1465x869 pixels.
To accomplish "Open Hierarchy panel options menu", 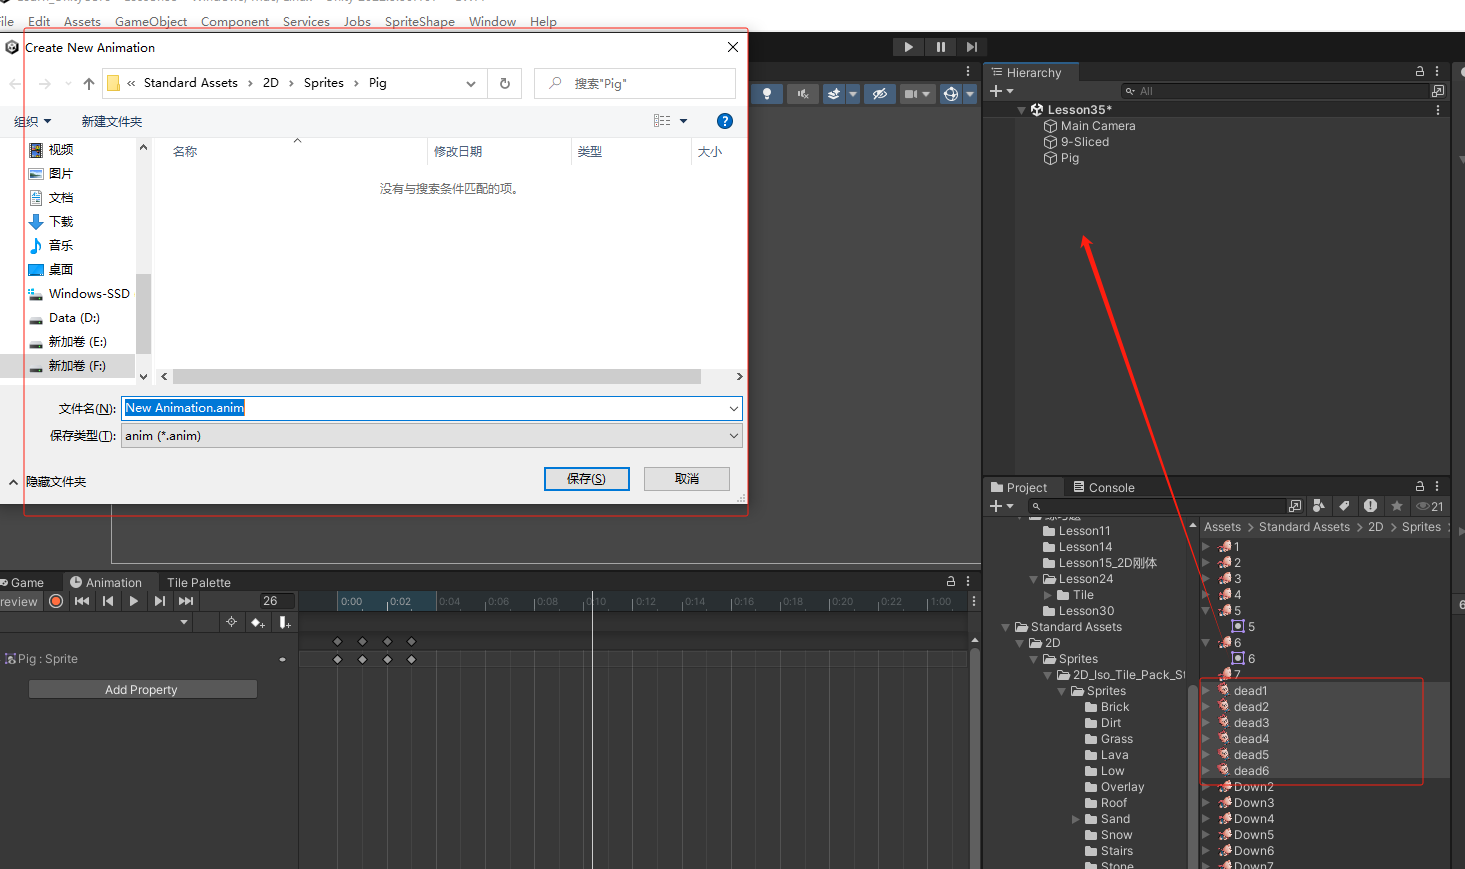I will click(1437, 72).
